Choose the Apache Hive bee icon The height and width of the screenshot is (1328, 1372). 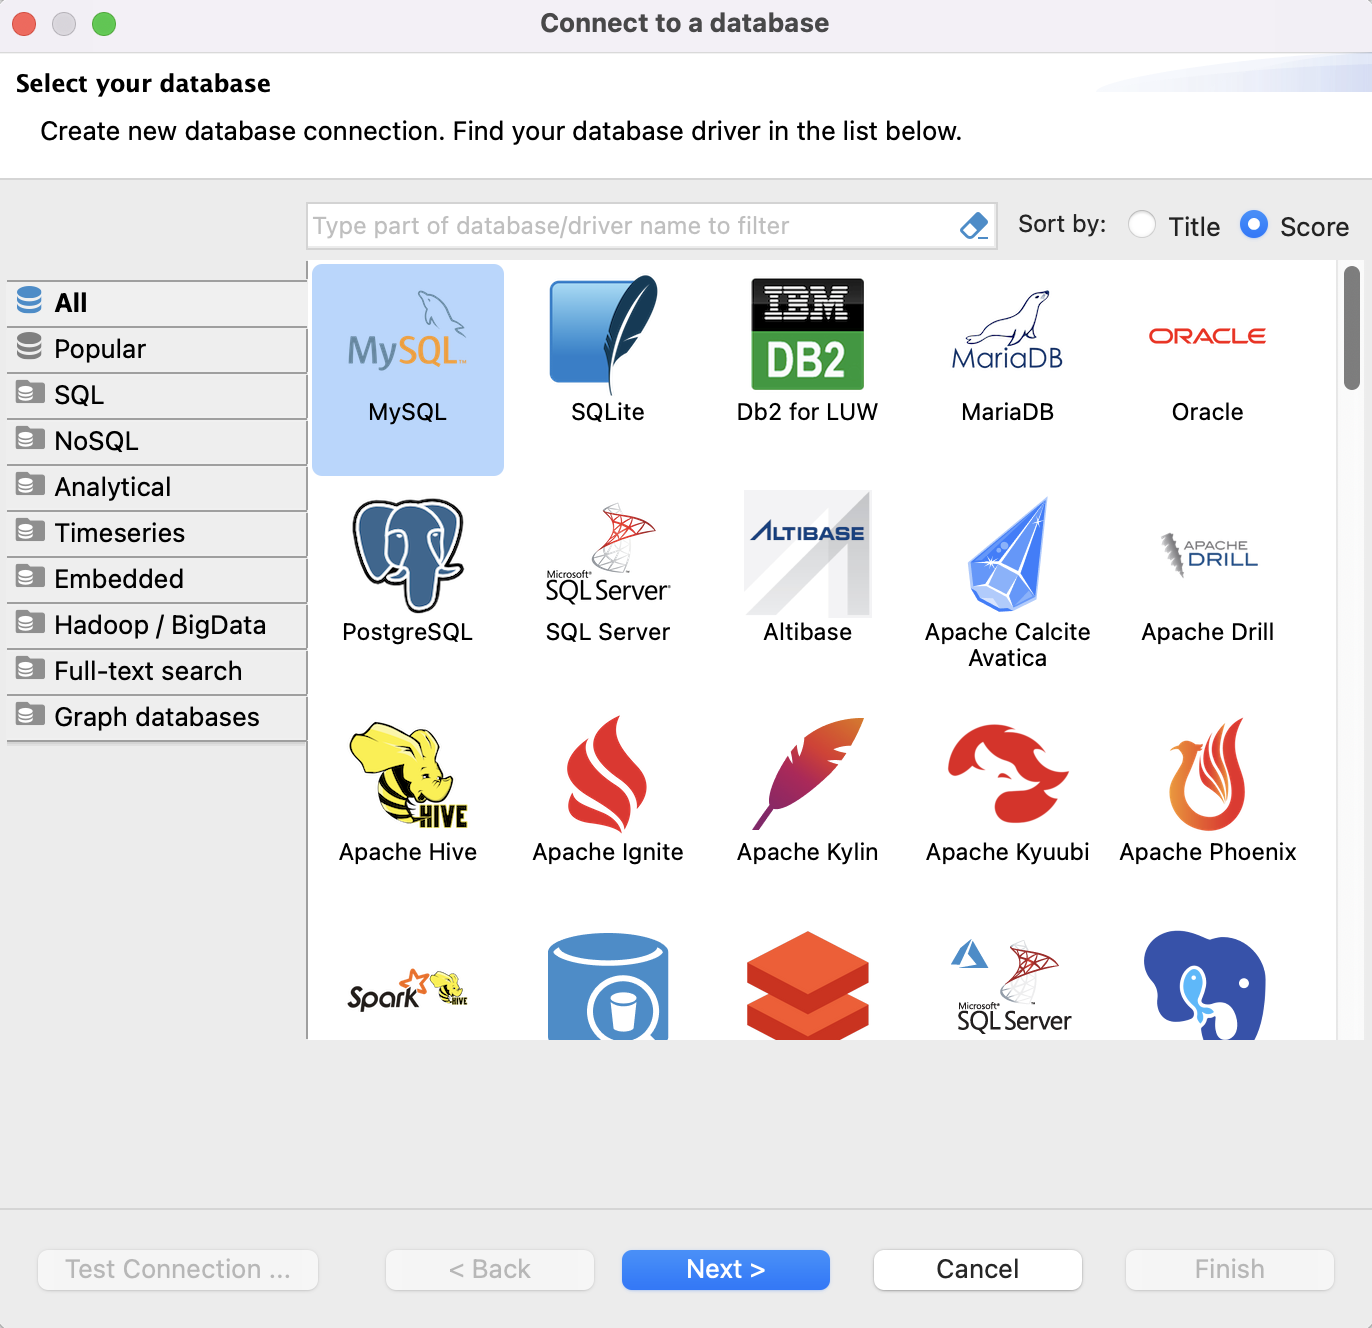[x=407, y=776]
